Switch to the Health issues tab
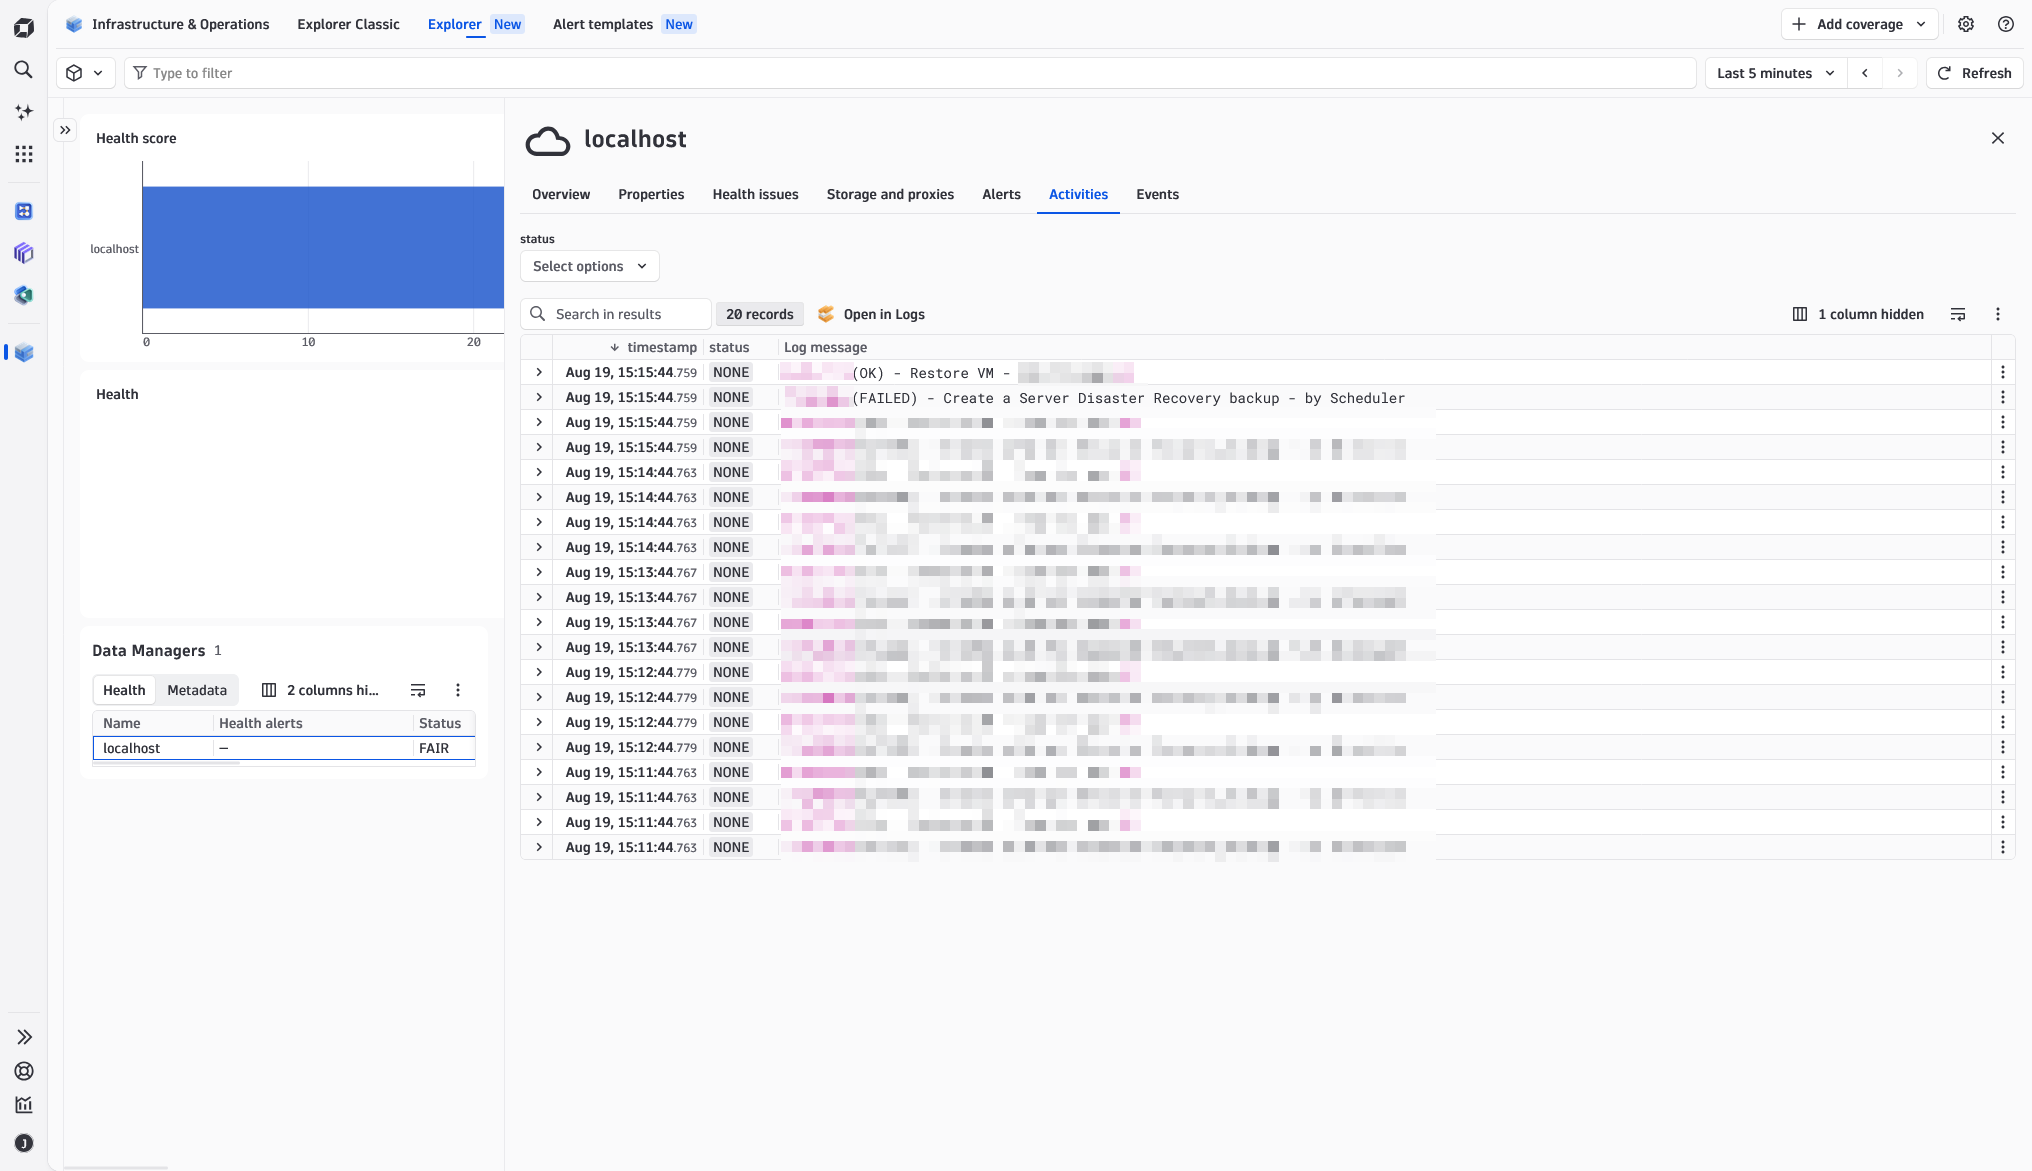 click(x=755, y=194)
